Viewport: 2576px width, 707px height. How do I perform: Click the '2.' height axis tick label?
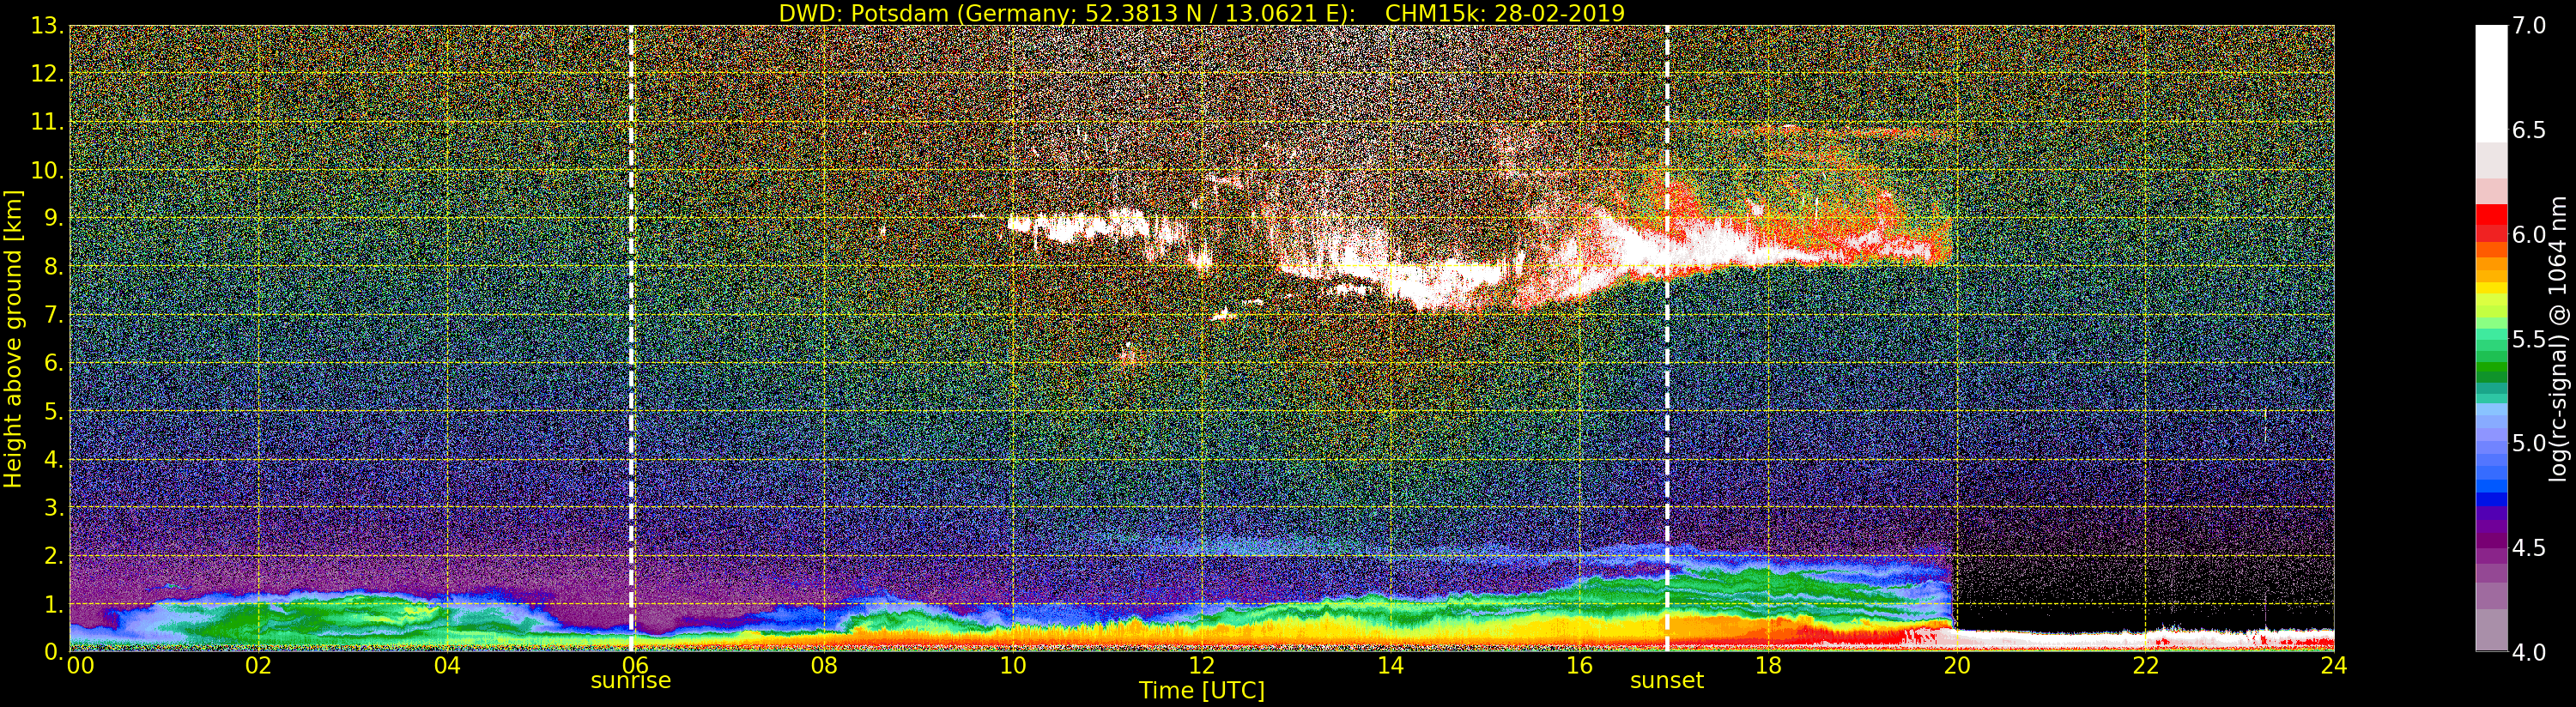[53, 555]
